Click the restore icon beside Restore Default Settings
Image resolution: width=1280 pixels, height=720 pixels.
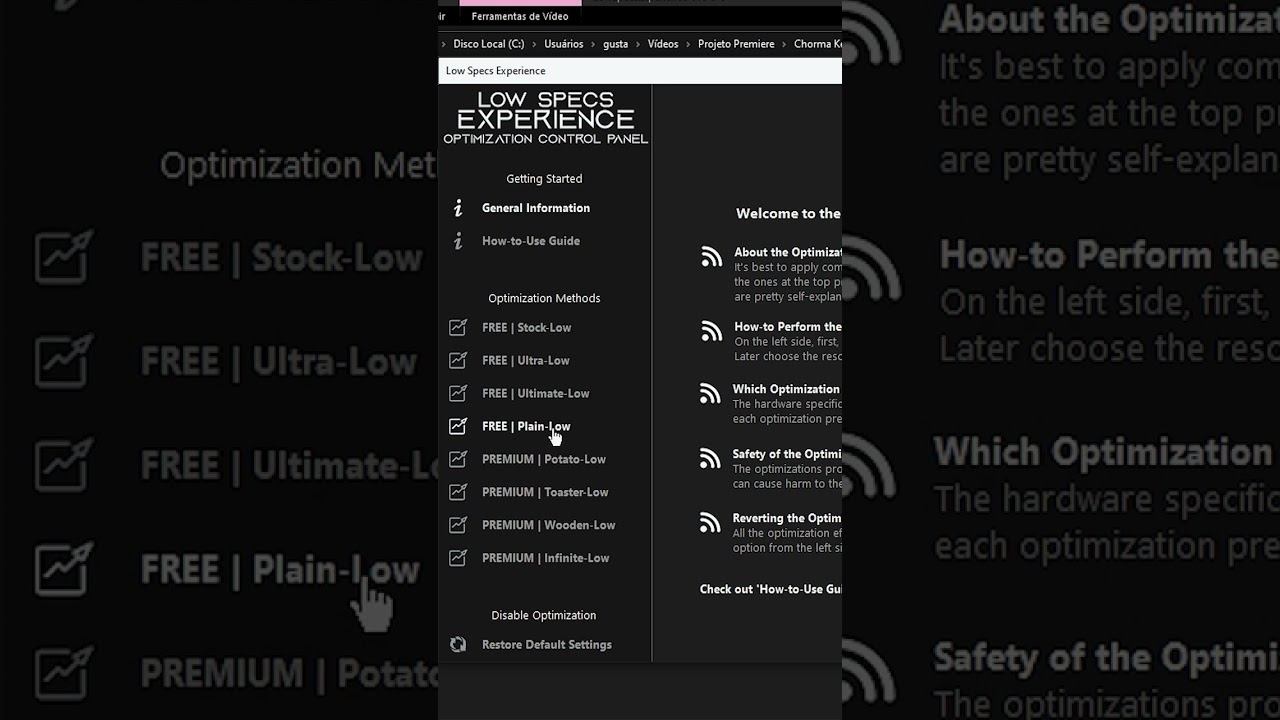[x=458, y=645]
